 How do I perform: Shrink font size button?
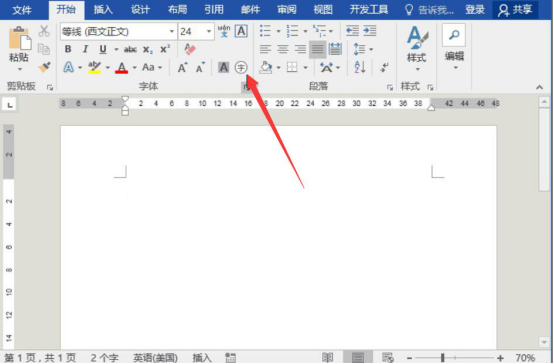pyautogui.click(x=200, y=67)
